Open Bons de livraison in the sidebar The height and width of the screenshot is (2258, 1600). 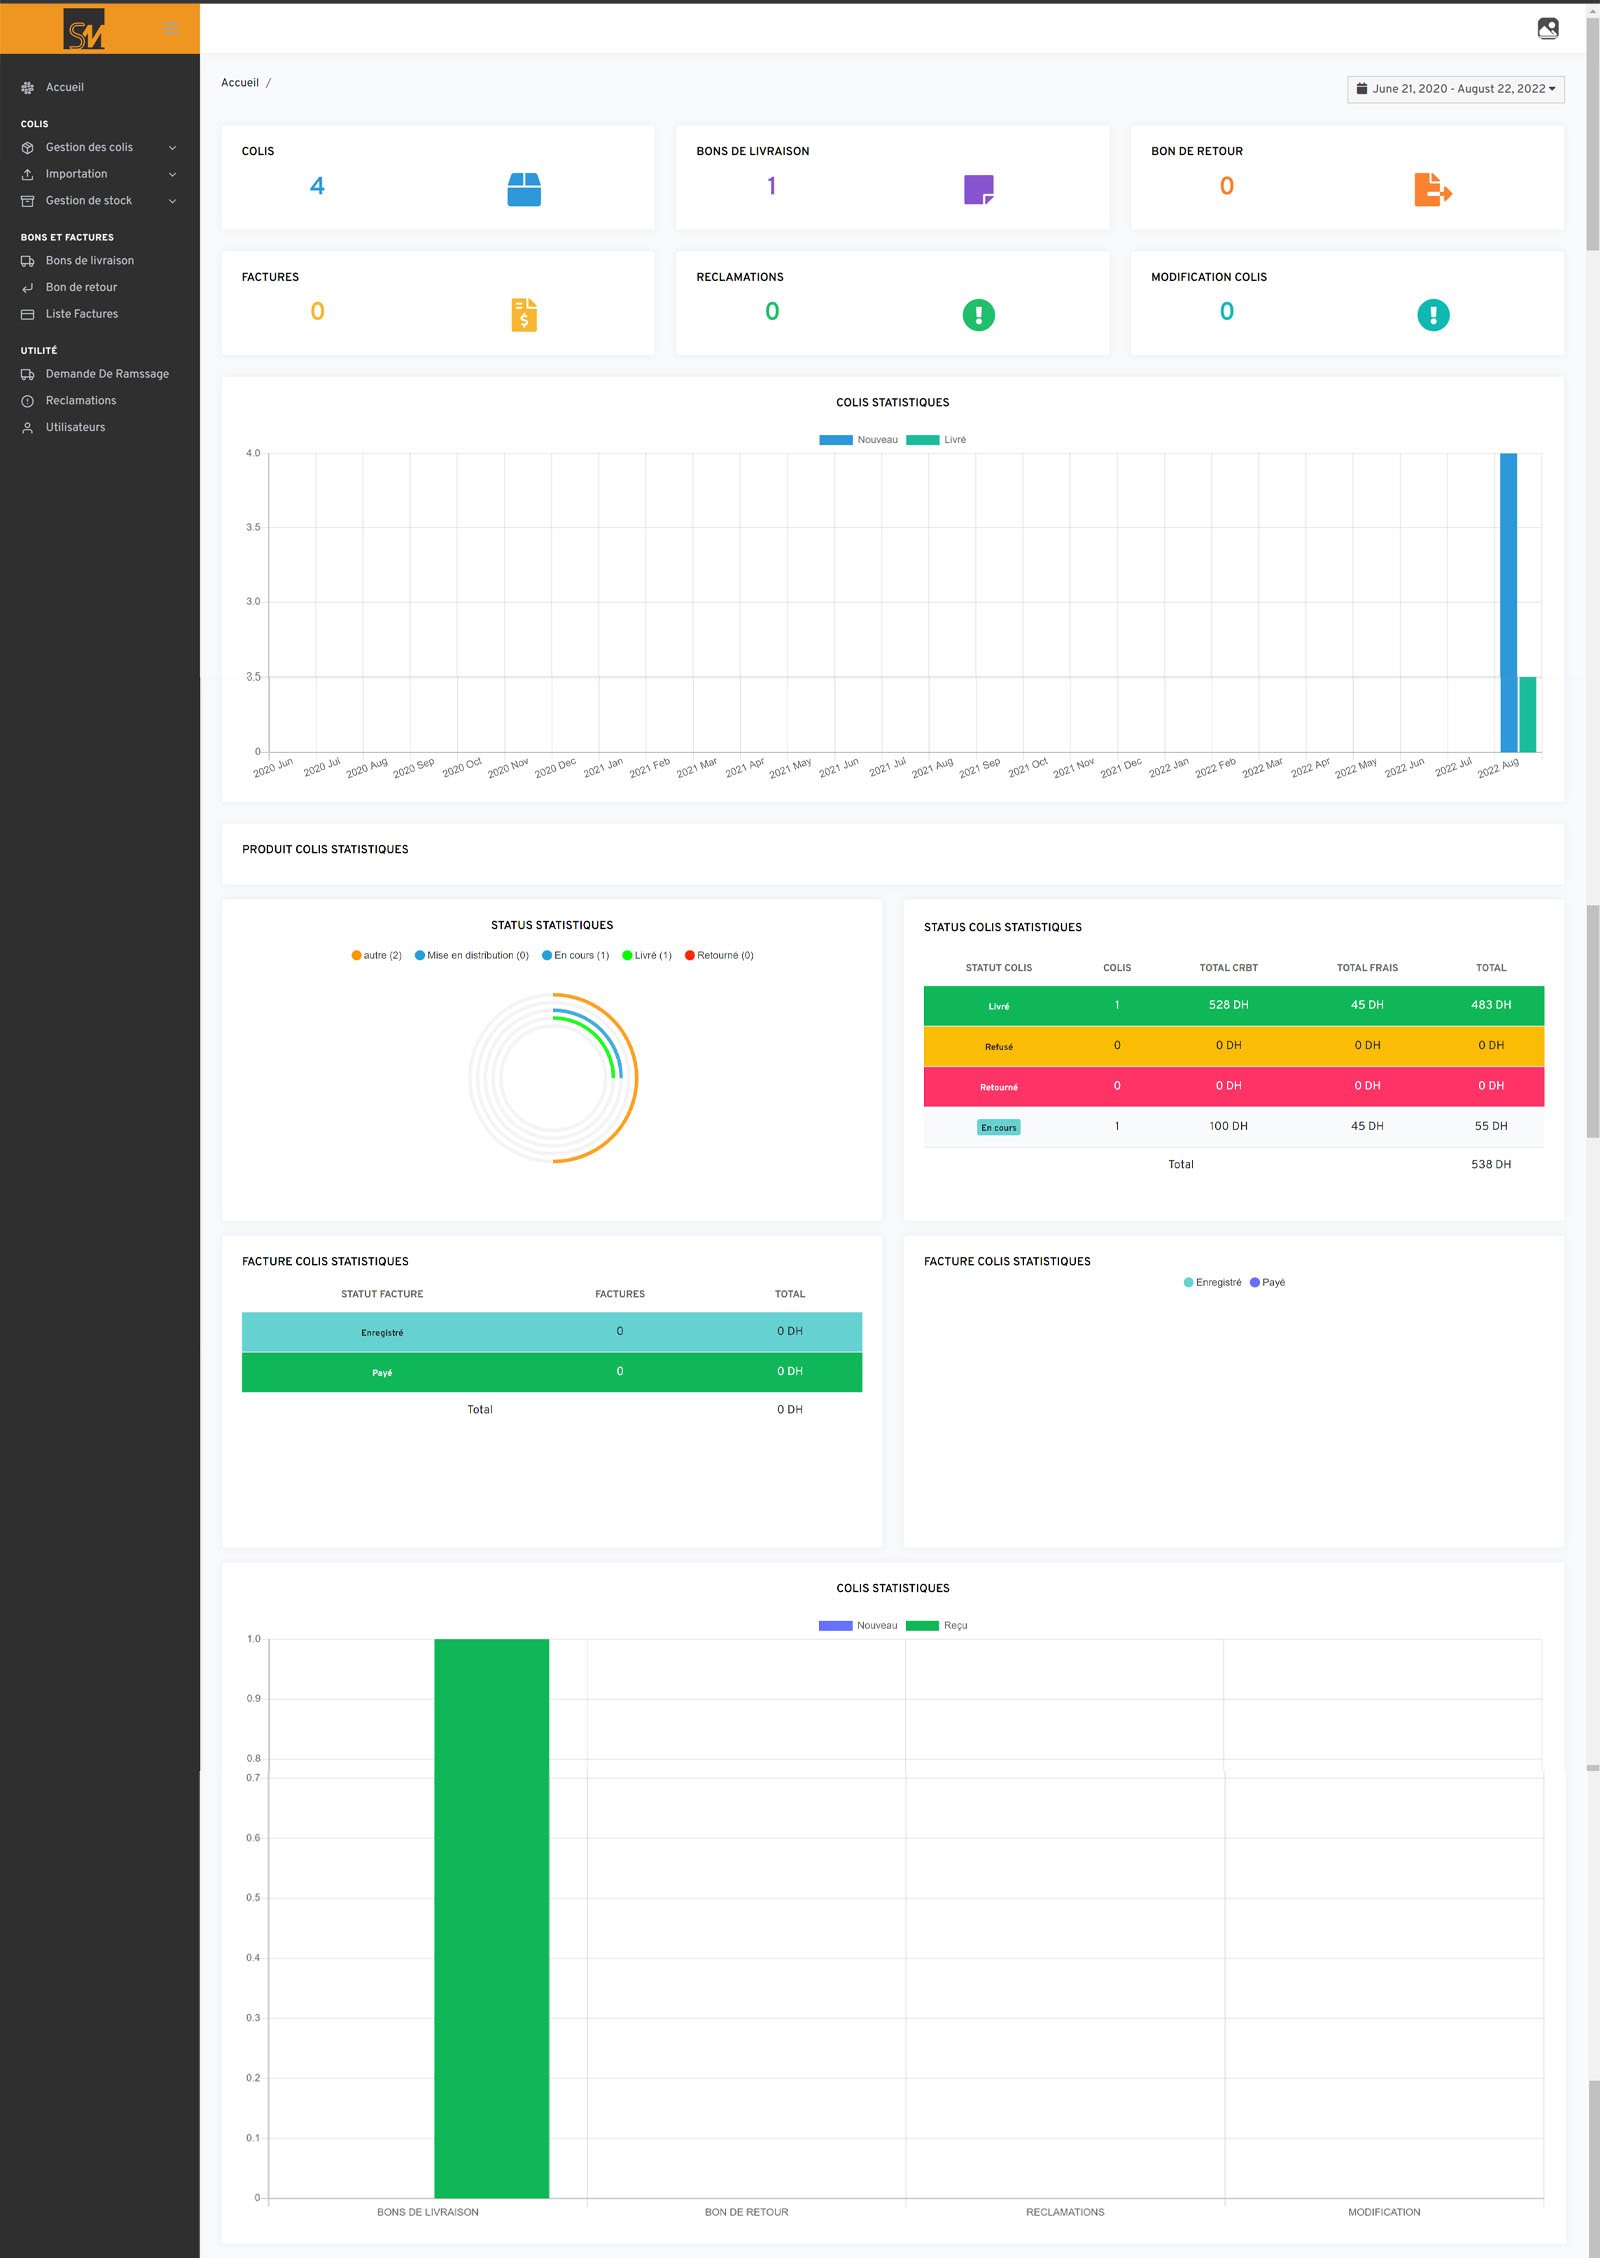point(89,261)
